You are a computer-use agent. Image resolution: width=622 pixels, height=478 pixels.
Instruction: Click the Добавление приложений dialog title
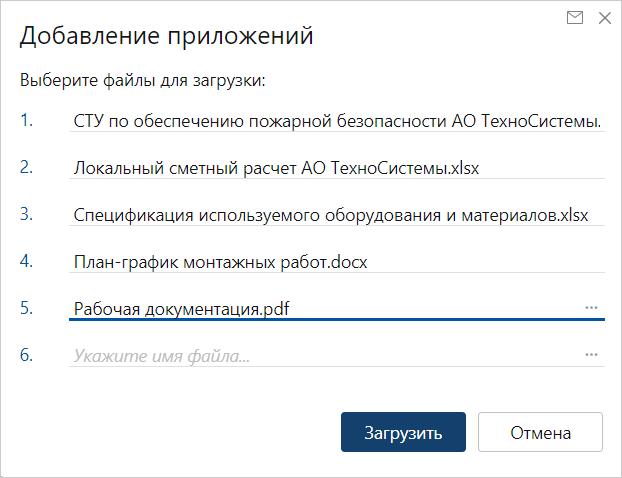[x=167, y=36]
